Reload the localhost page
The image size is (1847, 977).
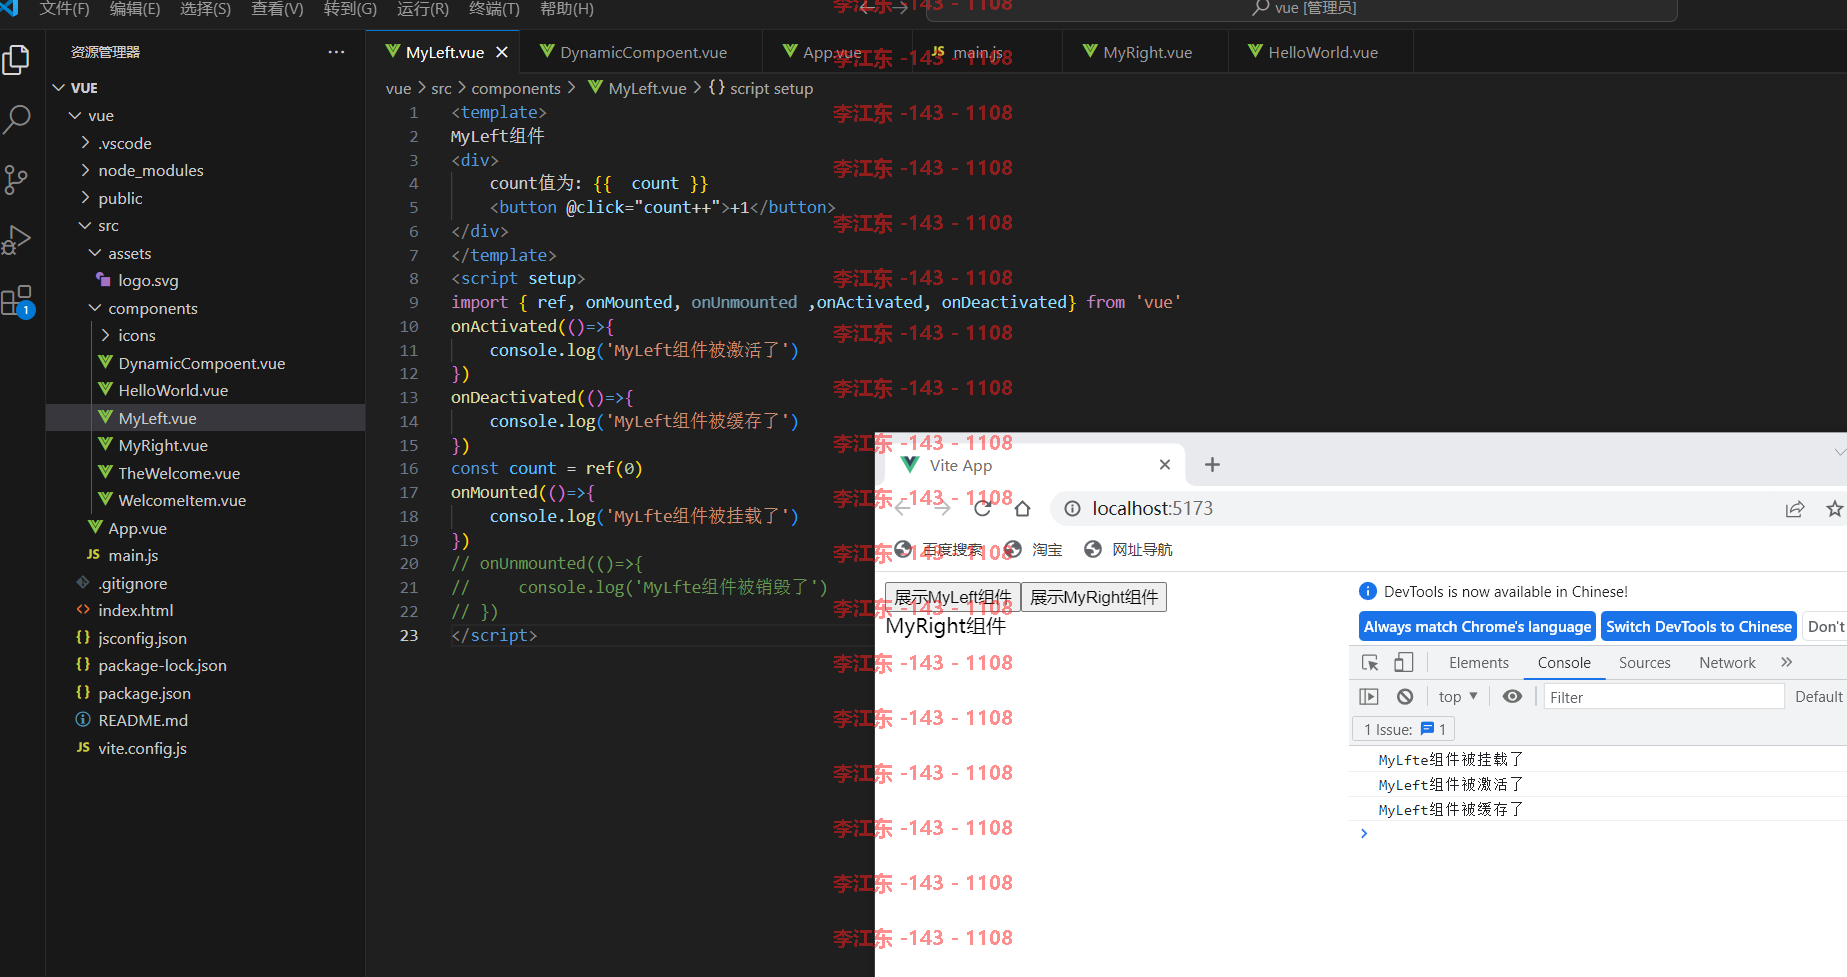pos(982,509)
